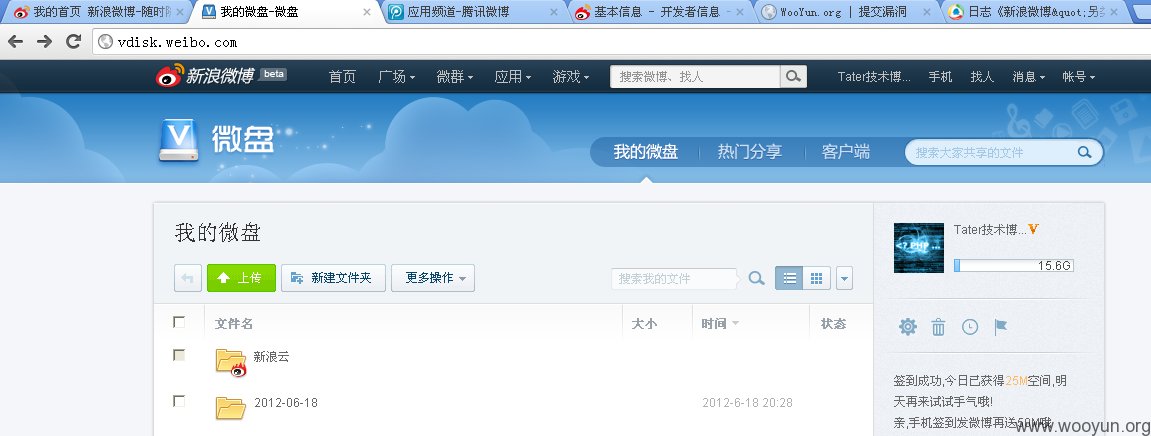The height and width of the screenshot is (436, 1151).
Task: Click the browser back arrow
Action: (15, 41)
